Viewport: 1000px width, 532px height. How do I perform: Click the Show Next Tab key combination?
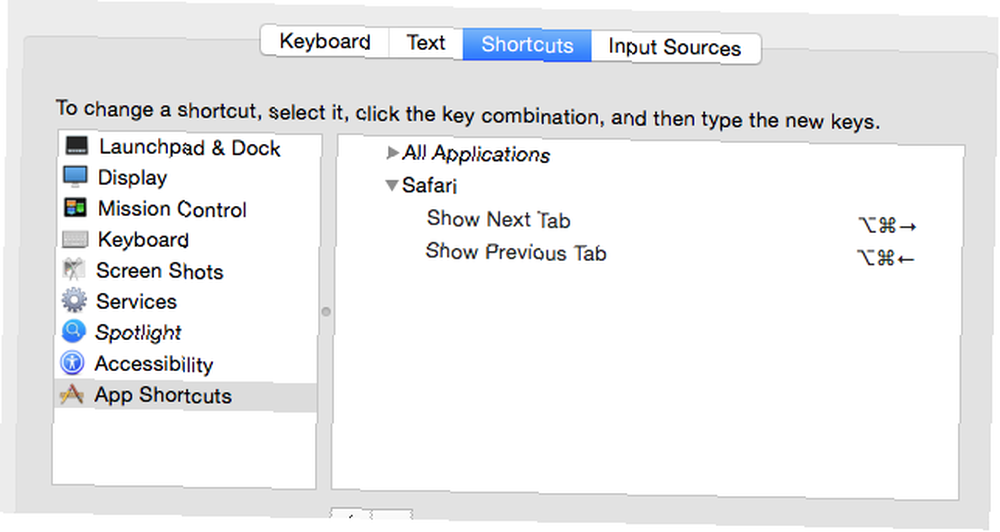click(887, 226)
